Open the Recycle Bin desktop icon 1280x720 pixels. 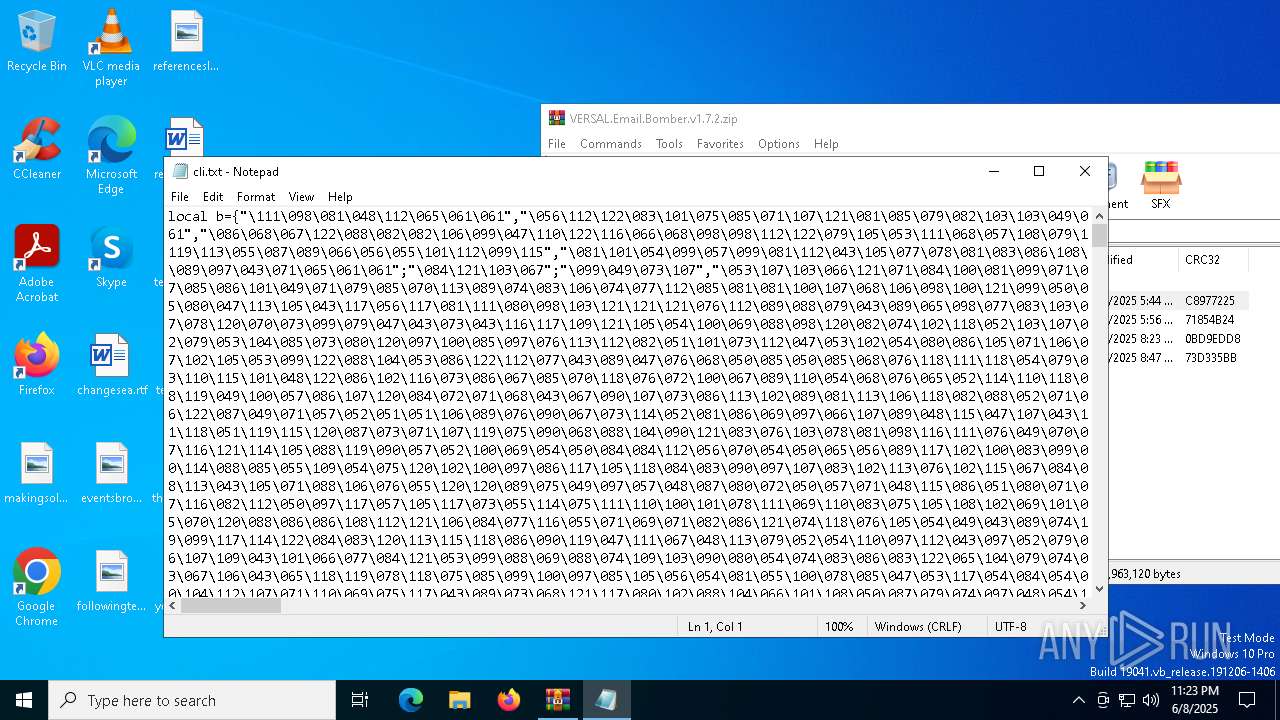click(x=37, y=42)
